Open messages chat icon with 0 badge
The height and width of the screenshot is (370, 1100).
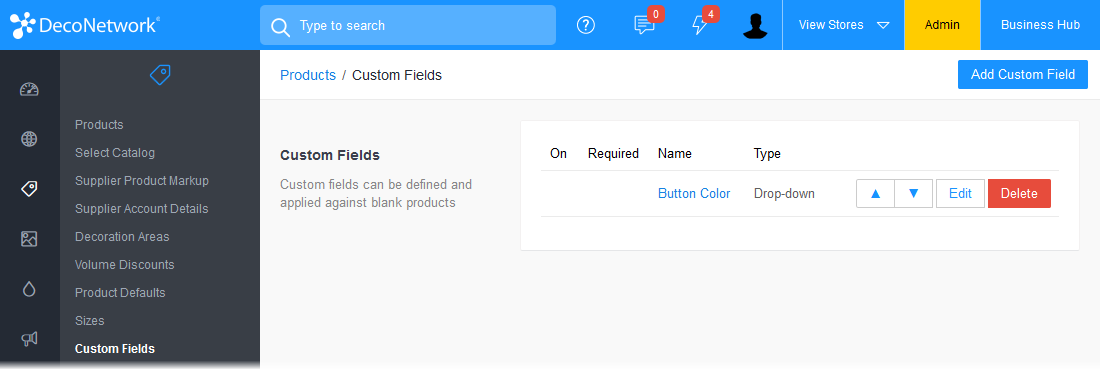tap(645, 24)
